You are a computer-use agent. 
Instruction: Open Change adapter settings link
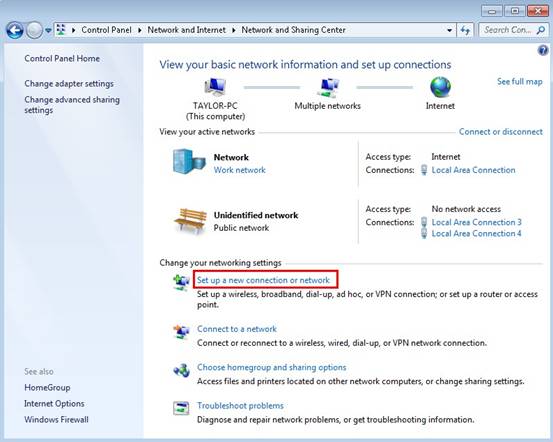pos(69,84)
